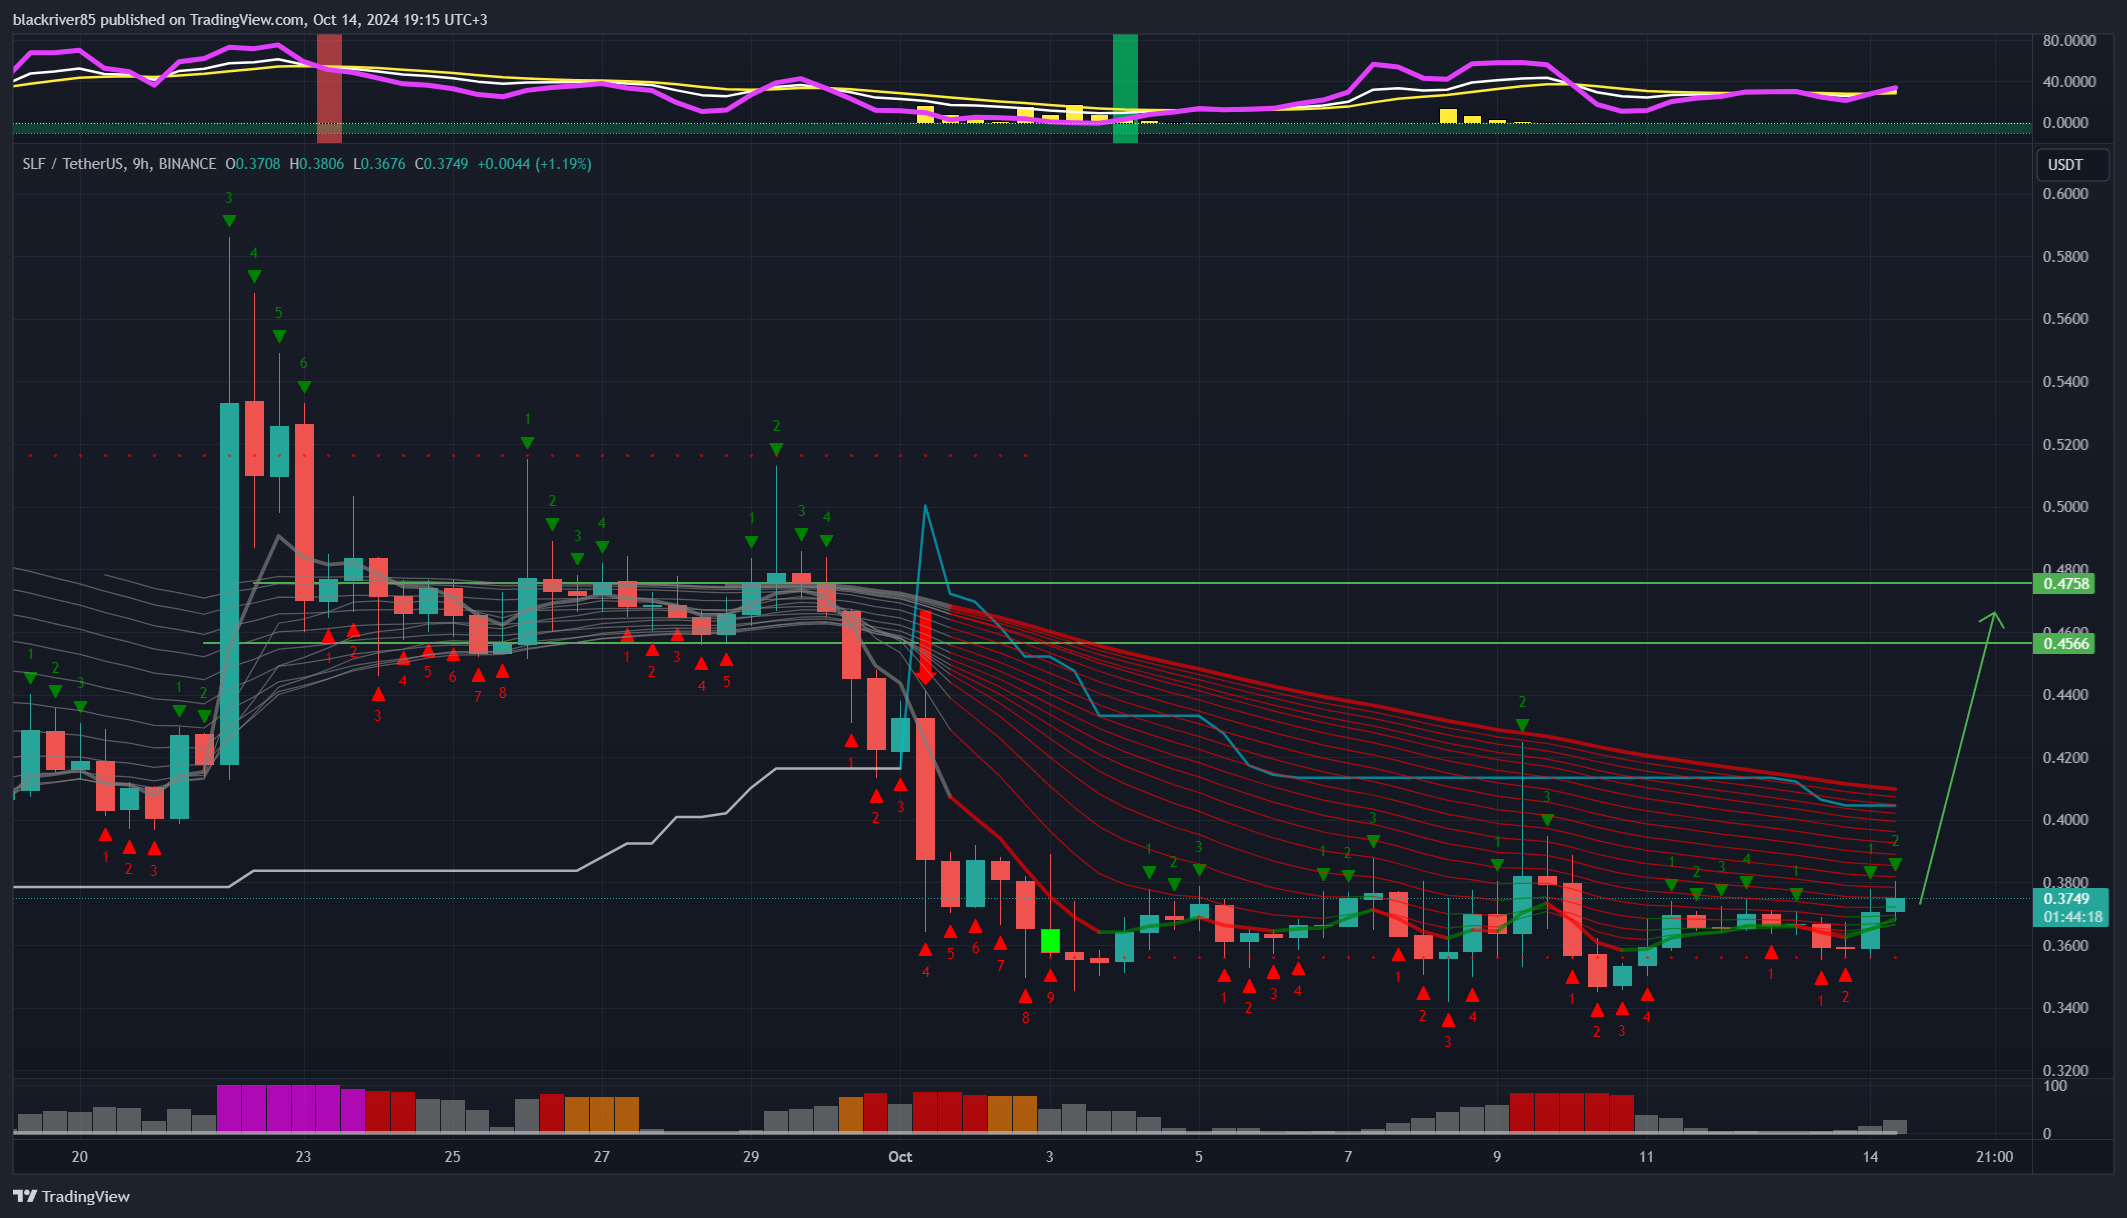Viewport: 2127px width, 1218px height.
Task: Click the 21:00 time axis label
Action: click(1995, 1157)
